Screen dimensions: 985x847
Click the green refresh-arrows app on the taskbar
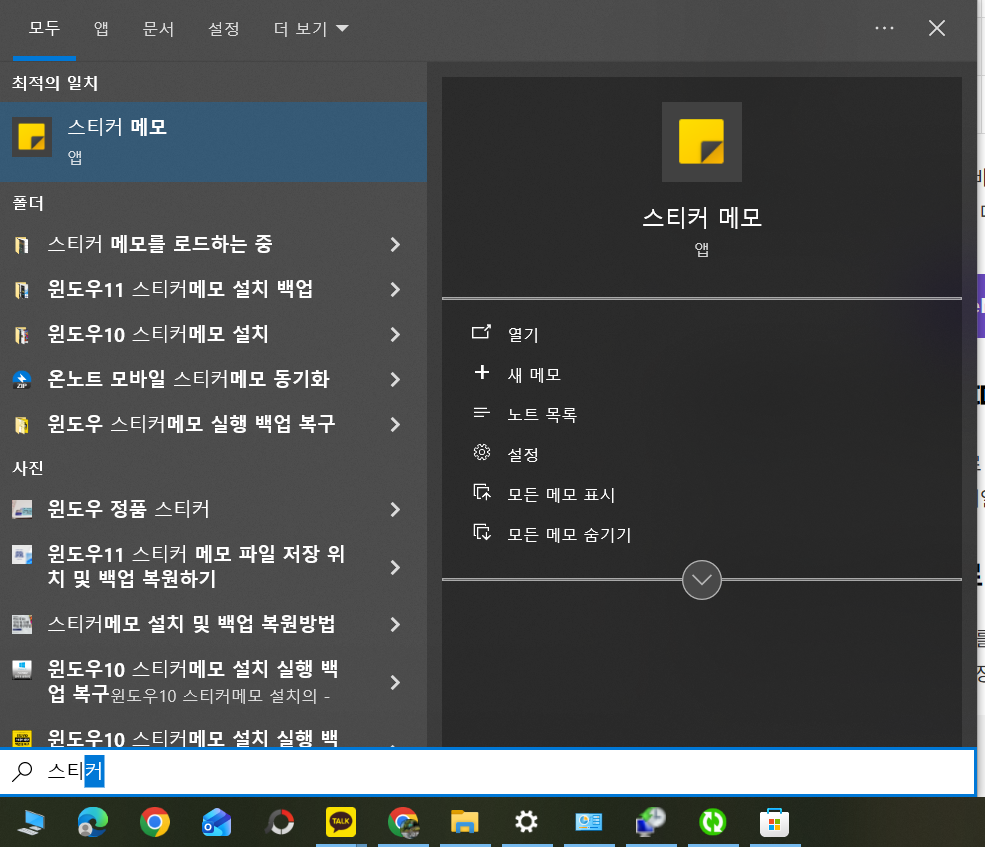point(712,822)
